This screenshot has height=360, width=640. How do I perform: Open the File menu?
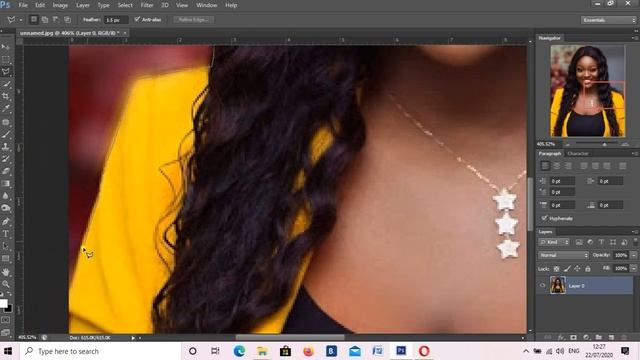click(x=23, y=5)
